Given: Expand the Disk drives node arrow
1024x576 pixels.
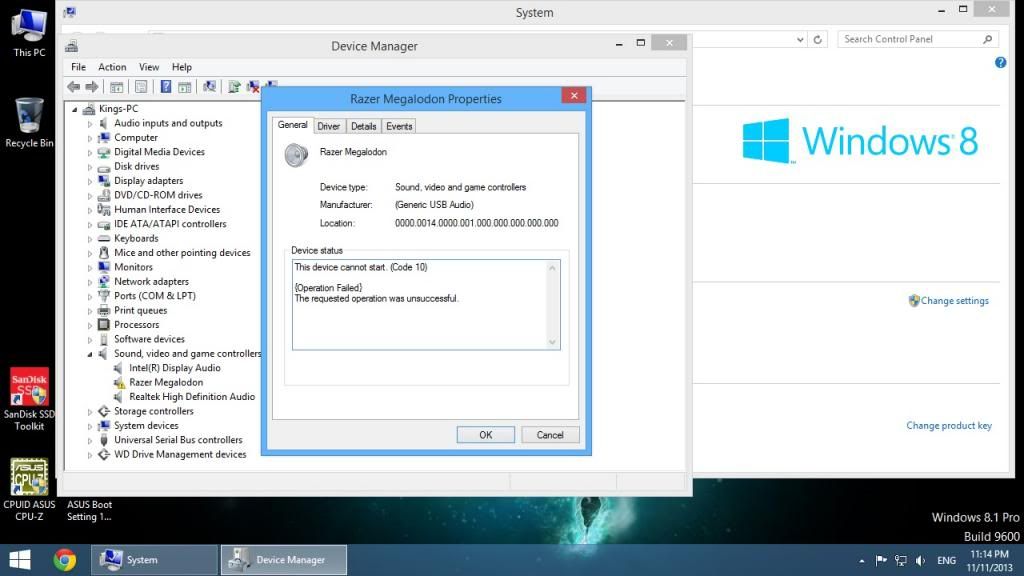Looking at the screenshot, I should click(x=90, y=167).
